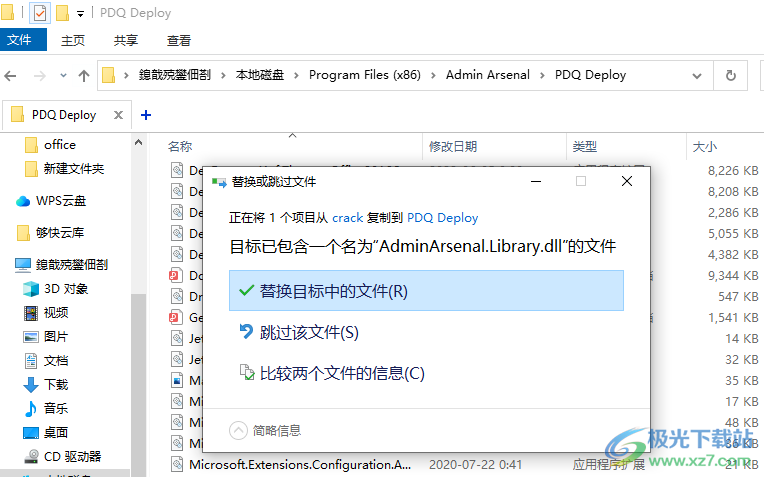Open 视频 folder in navigation pane
The image size is (764, 477).
click(x=56, y=312)
